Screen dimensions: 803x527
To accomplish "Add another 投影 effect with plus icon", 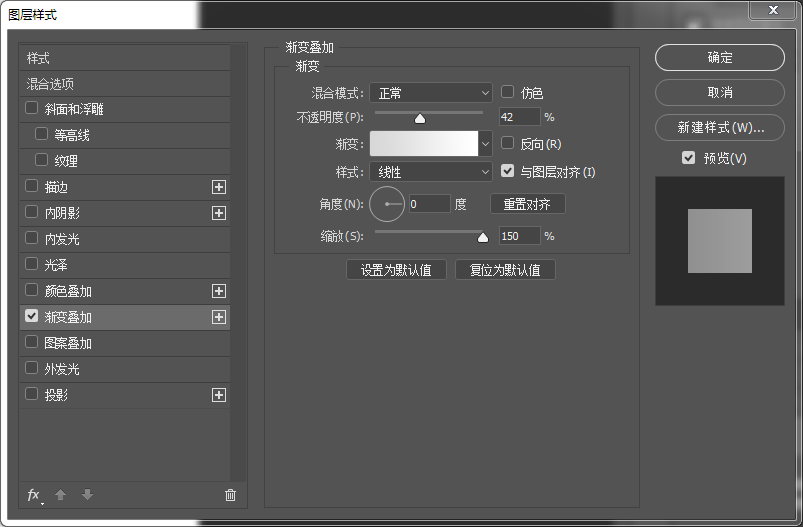I will pyautogui.click(x=219, y=395).
